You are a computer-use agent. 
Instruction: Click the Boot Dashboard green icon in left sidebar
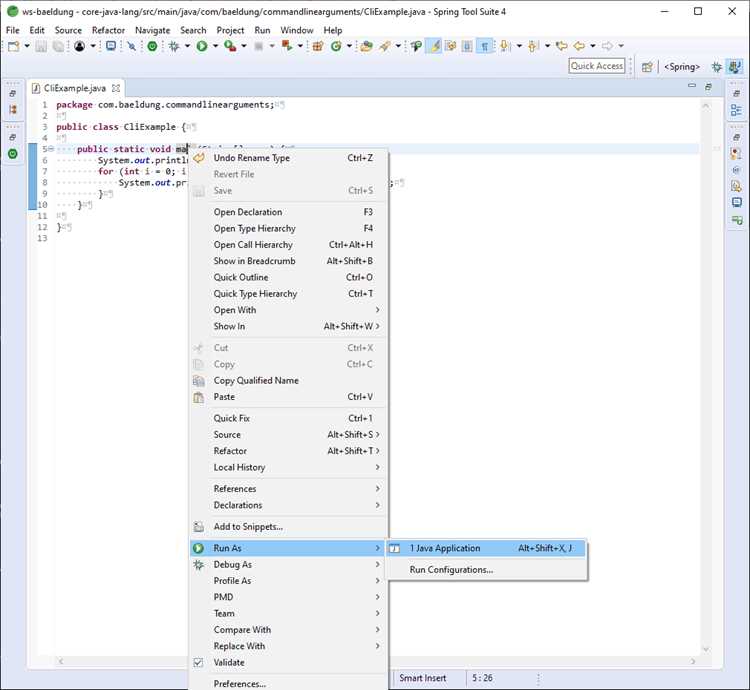(13, 153)
